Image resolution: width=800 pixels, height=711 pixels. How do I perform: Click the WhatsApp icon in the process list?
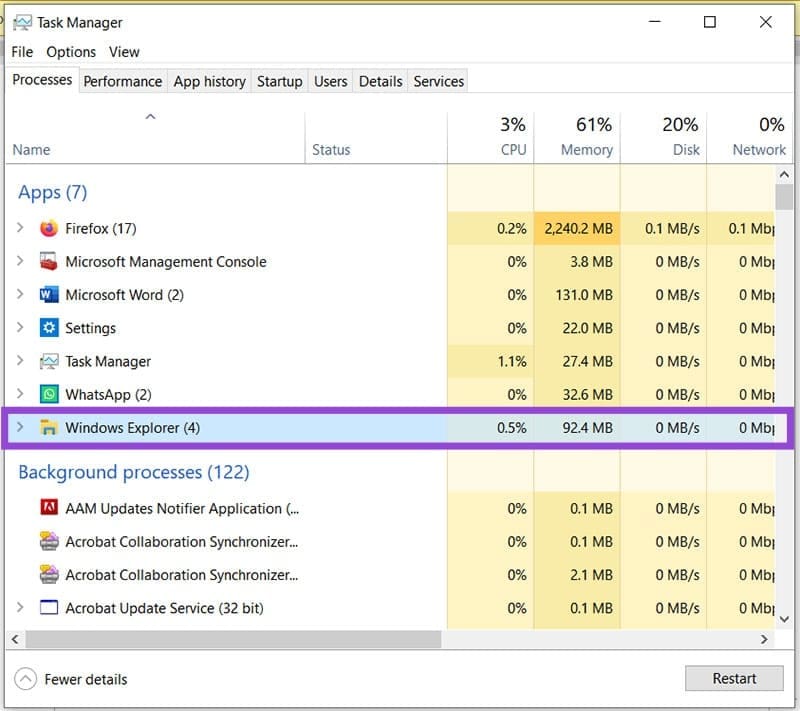pyautogui.click(x=49, y=394)
